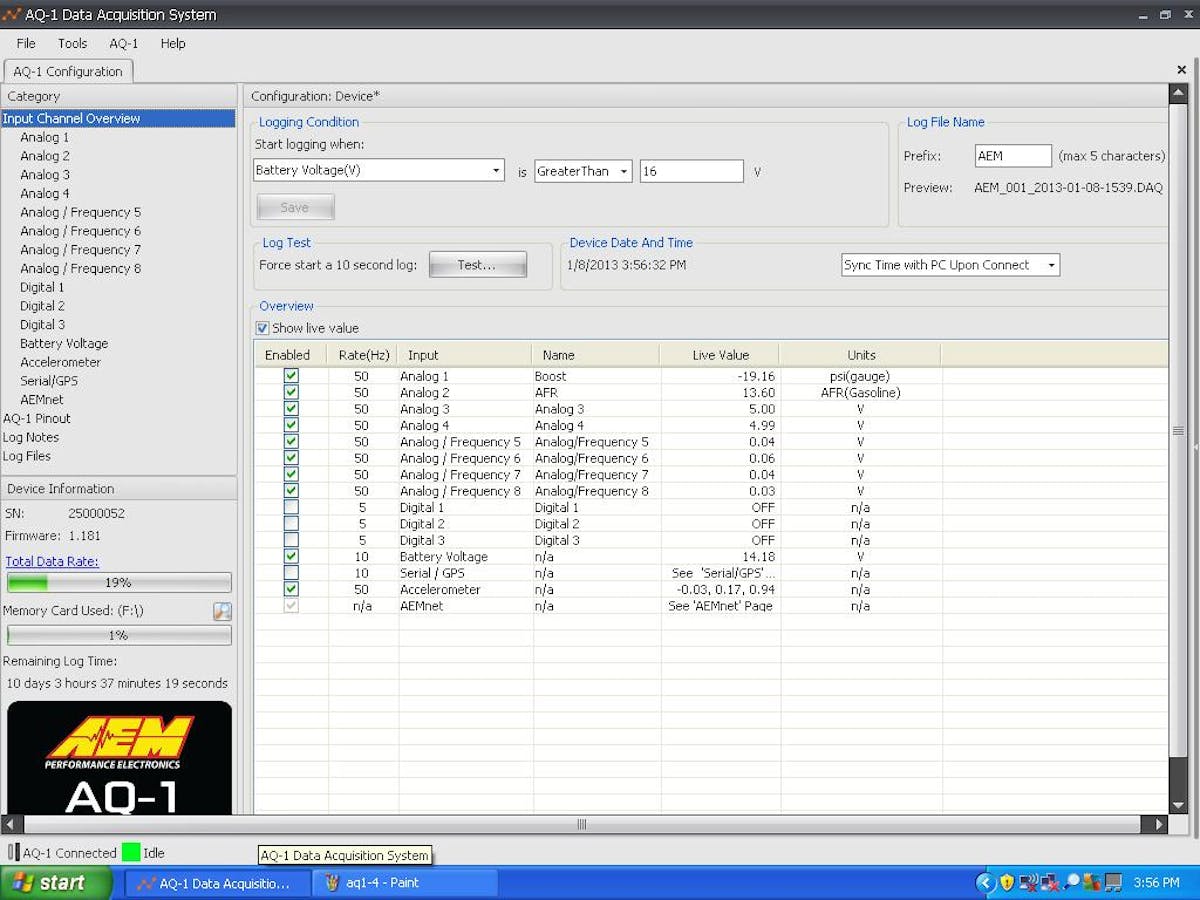Screen dimensions: 1200x900
Task: Open aq1-4 Paint from the taskbar
Action: coord(405,883)
